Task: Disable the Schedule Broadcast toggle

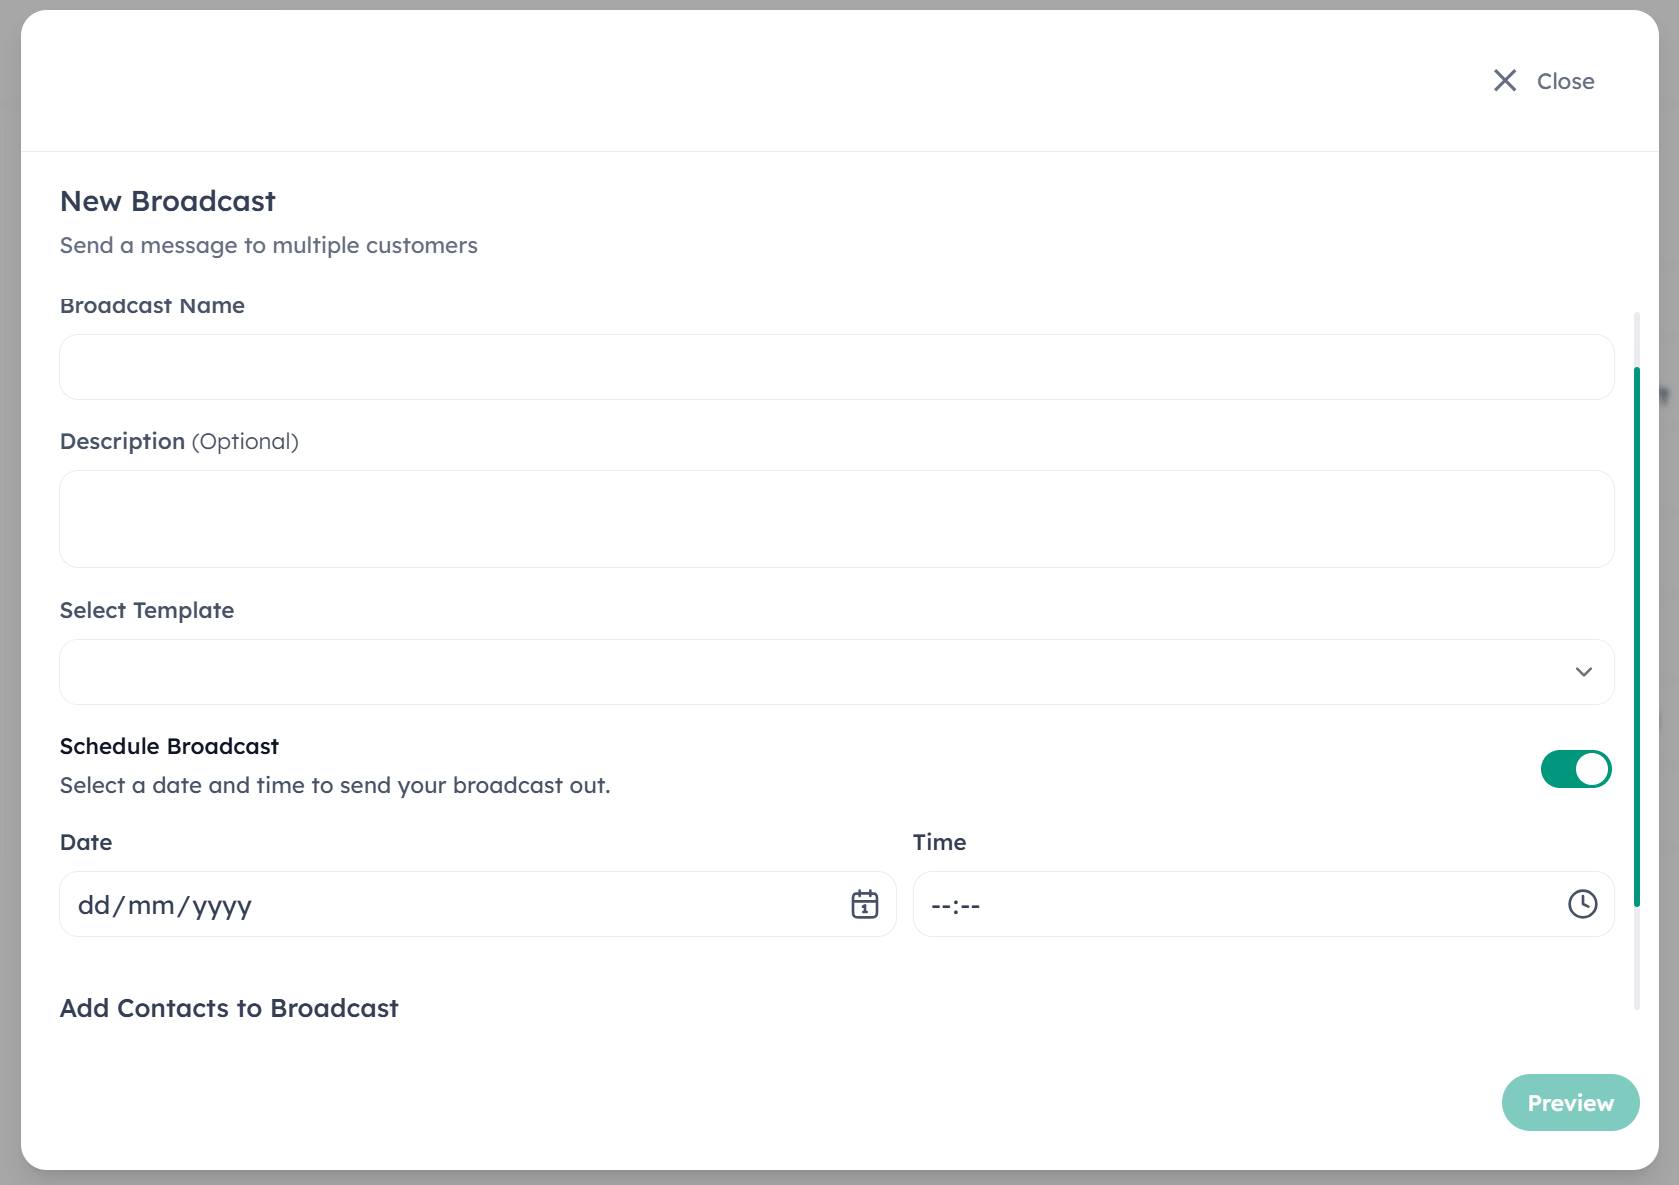Action: [1575, 769]
